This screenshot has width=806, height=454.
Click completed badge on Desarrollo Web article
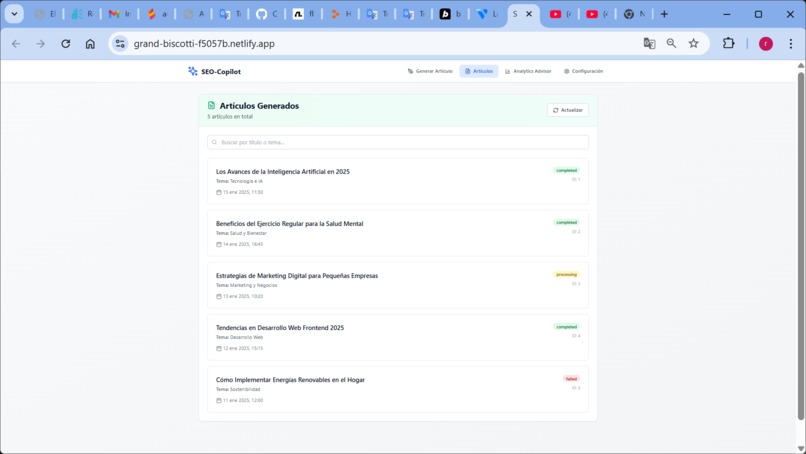coord(566,326)
